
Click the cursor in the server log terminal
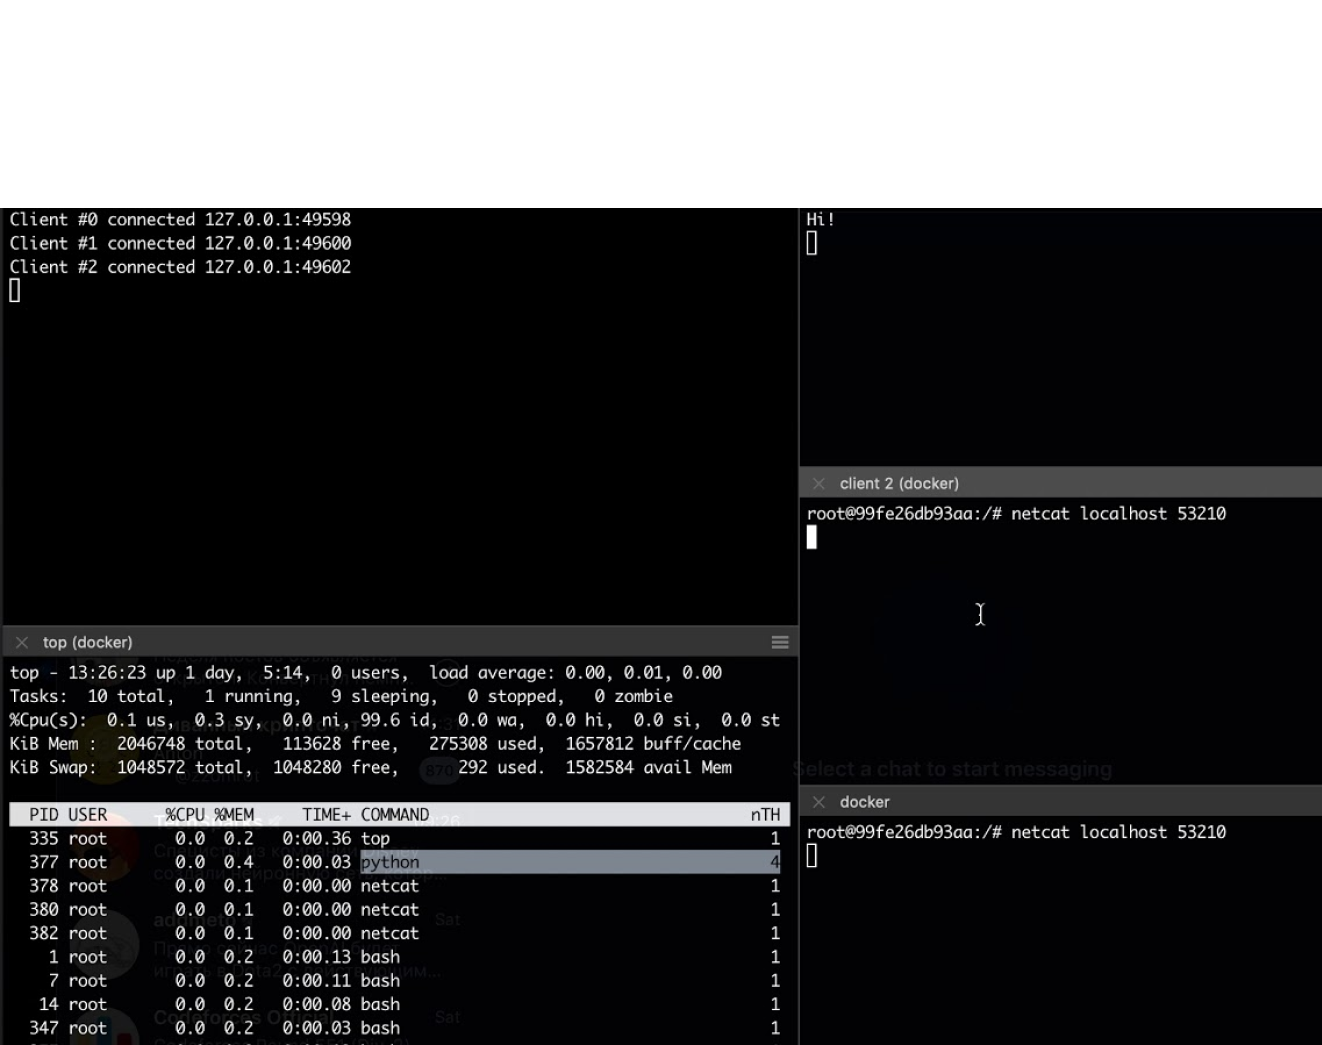pos(14,290)
